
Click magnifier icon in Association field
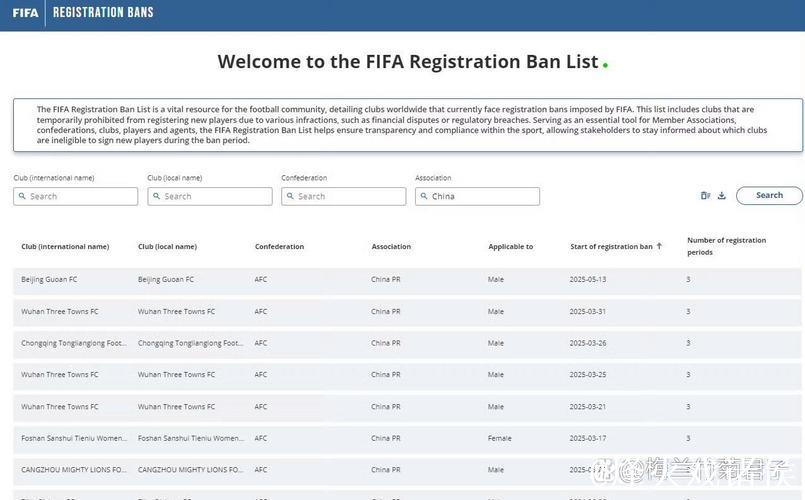(424, 197)
